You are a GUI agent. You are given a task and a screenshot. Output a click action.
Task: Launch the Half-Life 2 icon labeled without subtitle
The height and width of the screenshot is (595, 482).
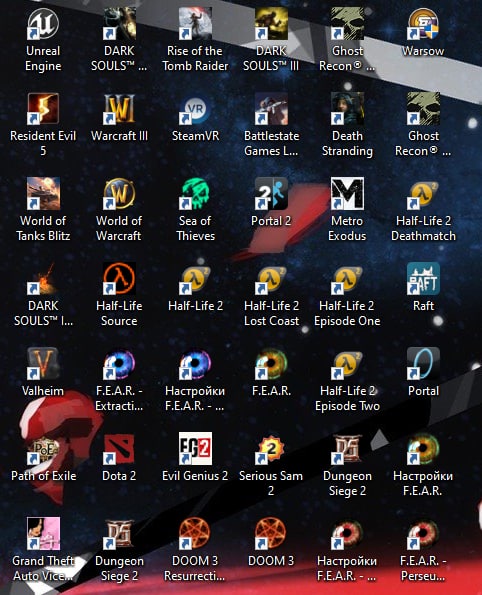coord(195,279)
